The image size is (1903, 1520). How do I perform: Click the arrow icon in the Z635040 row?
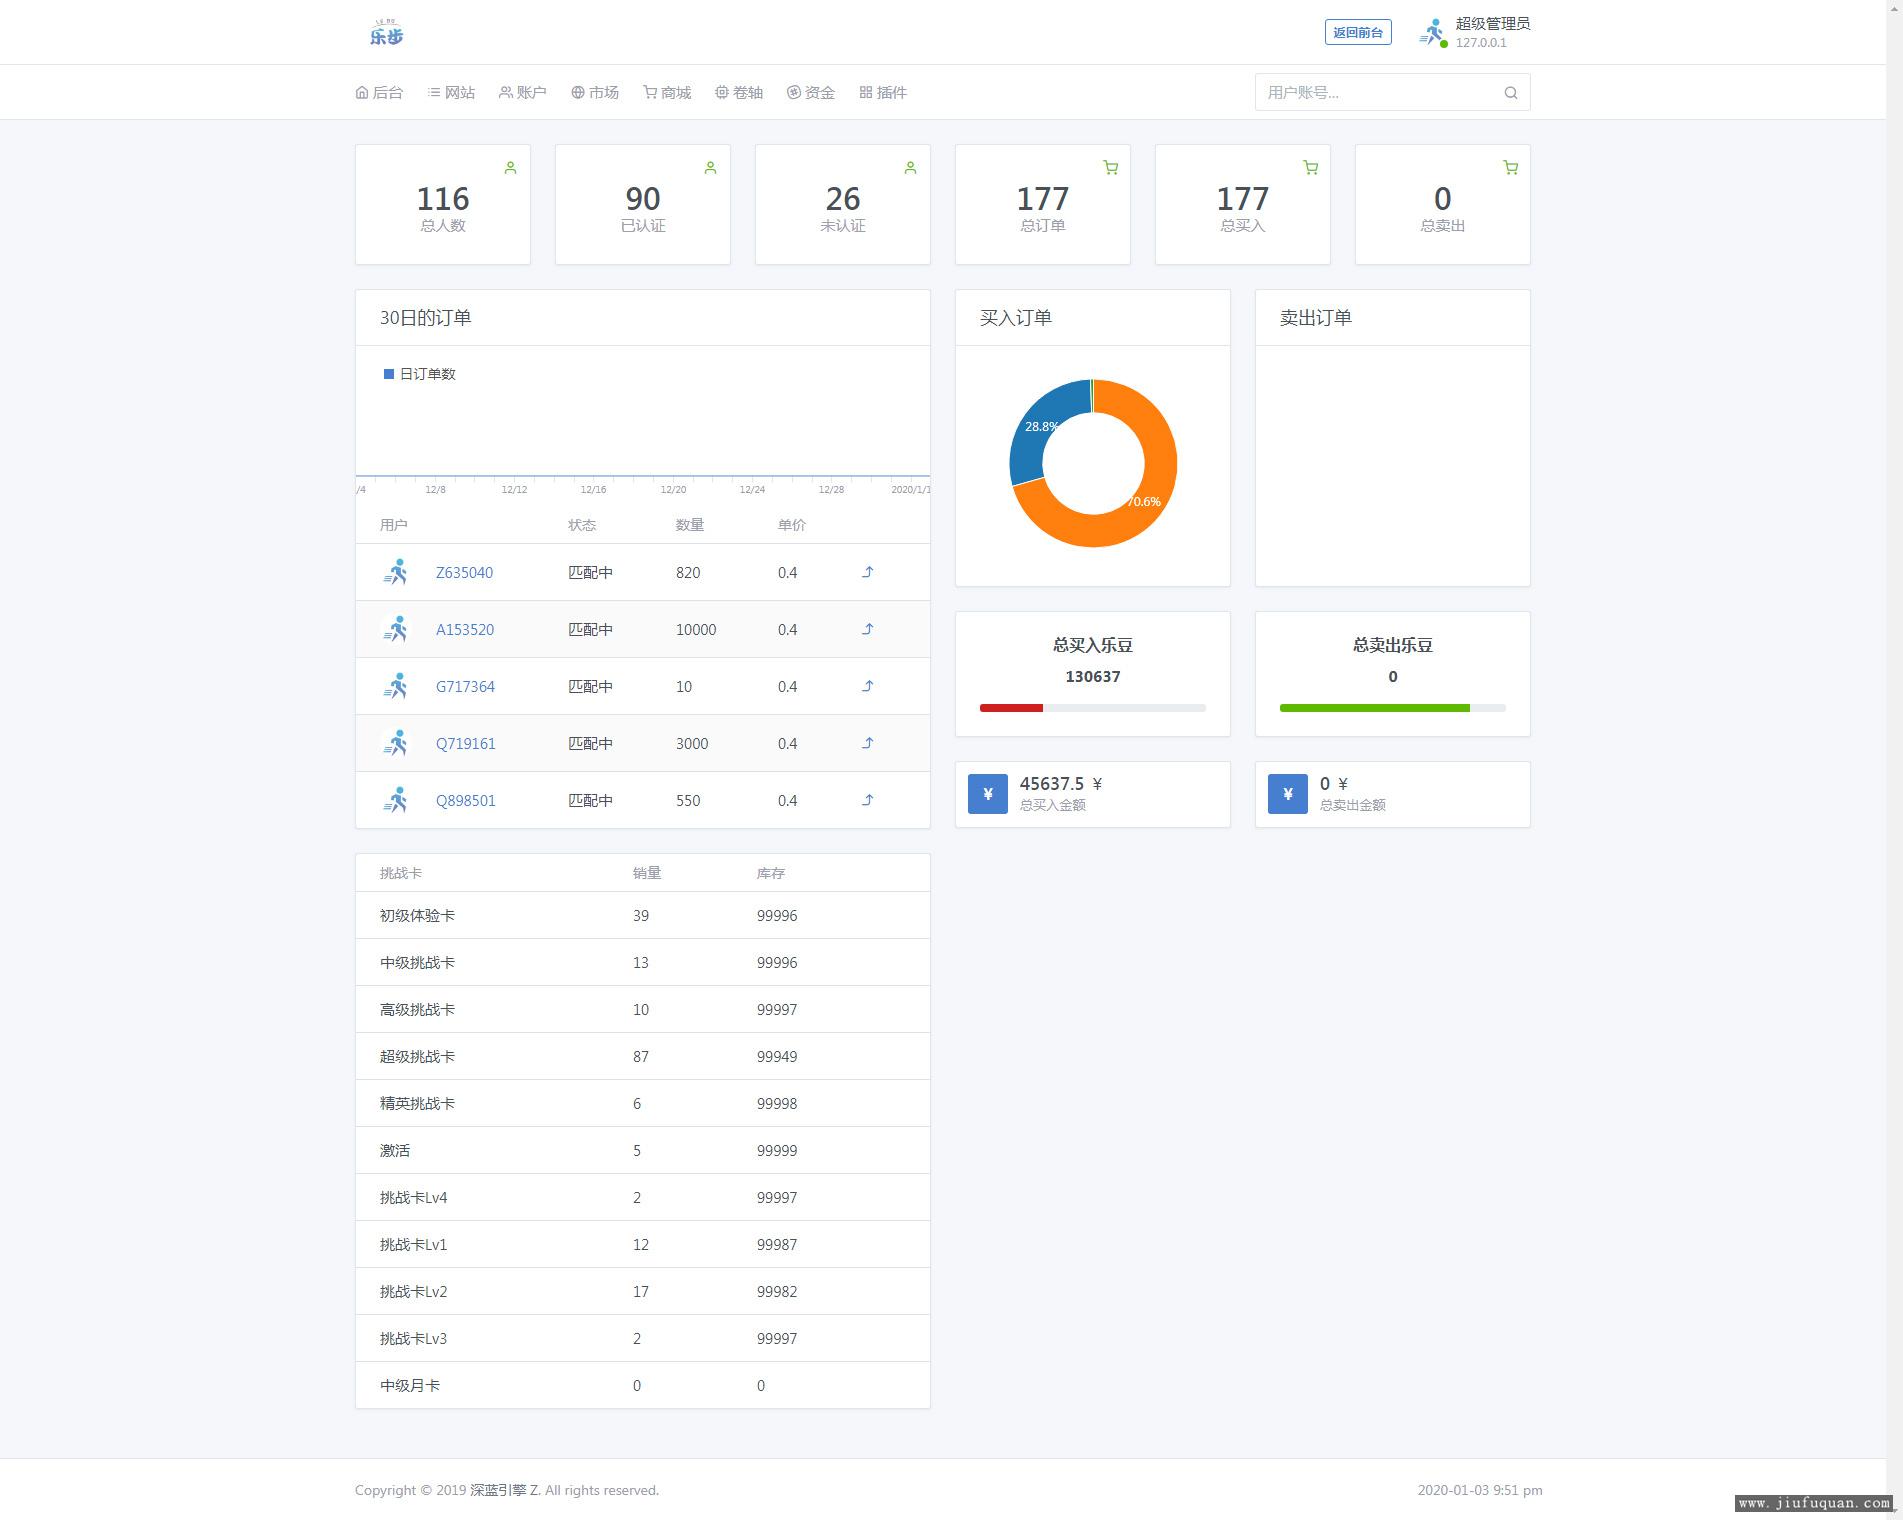[867, 572]
